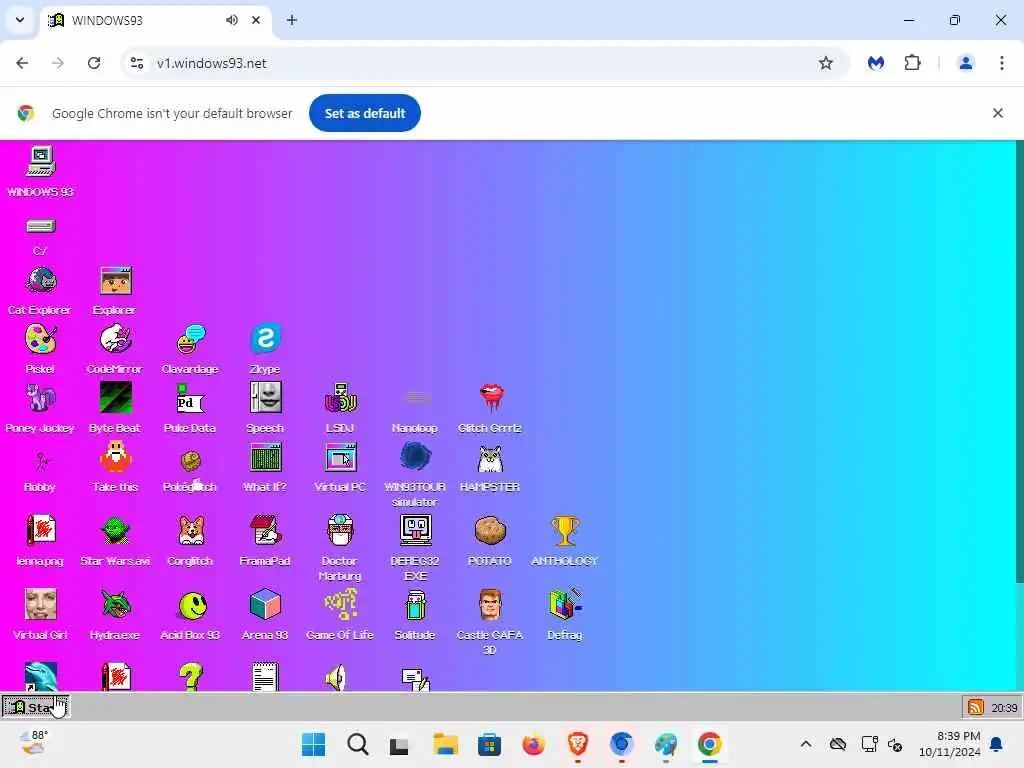
Task: Play Star Wars.avi icon
Action: (x=116, y=530)
